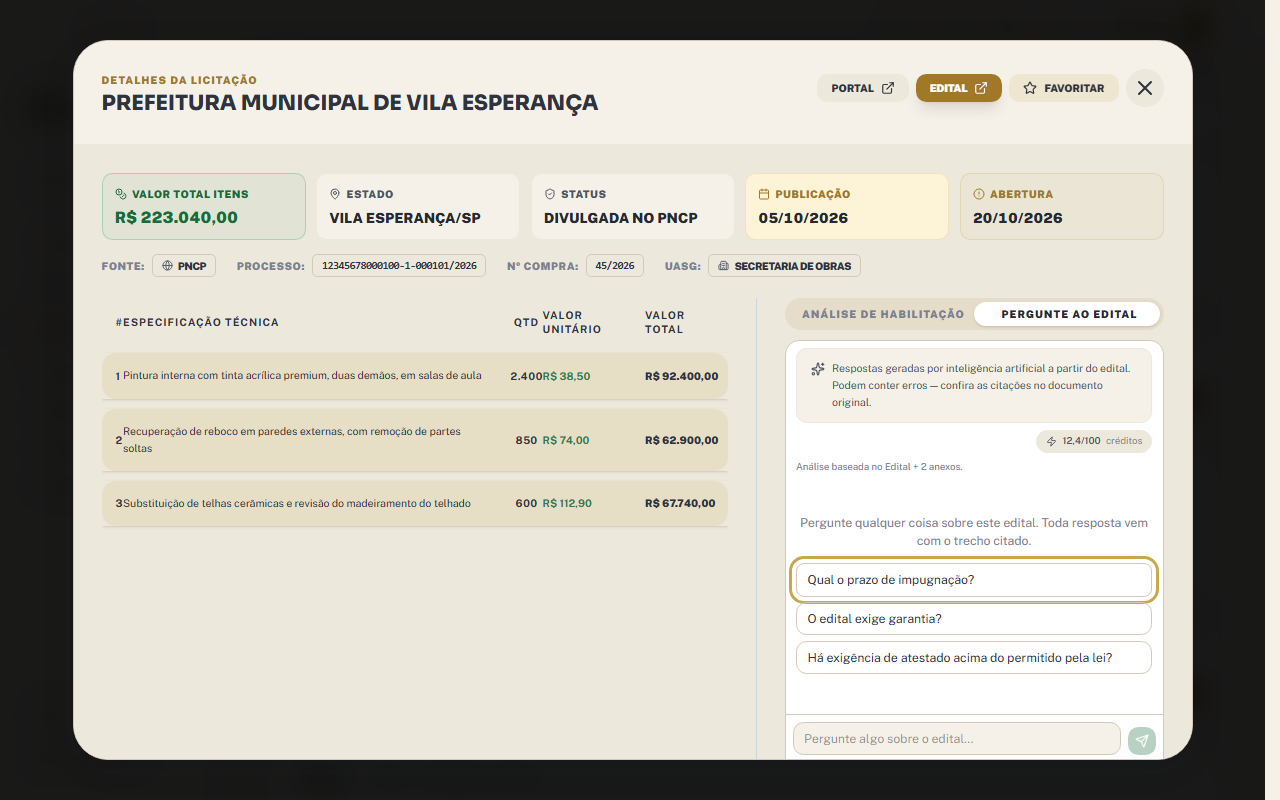Click the Secretaria de Obras UASG badge
Viewport: 1280px width, 800px height.
pos(784,266)
